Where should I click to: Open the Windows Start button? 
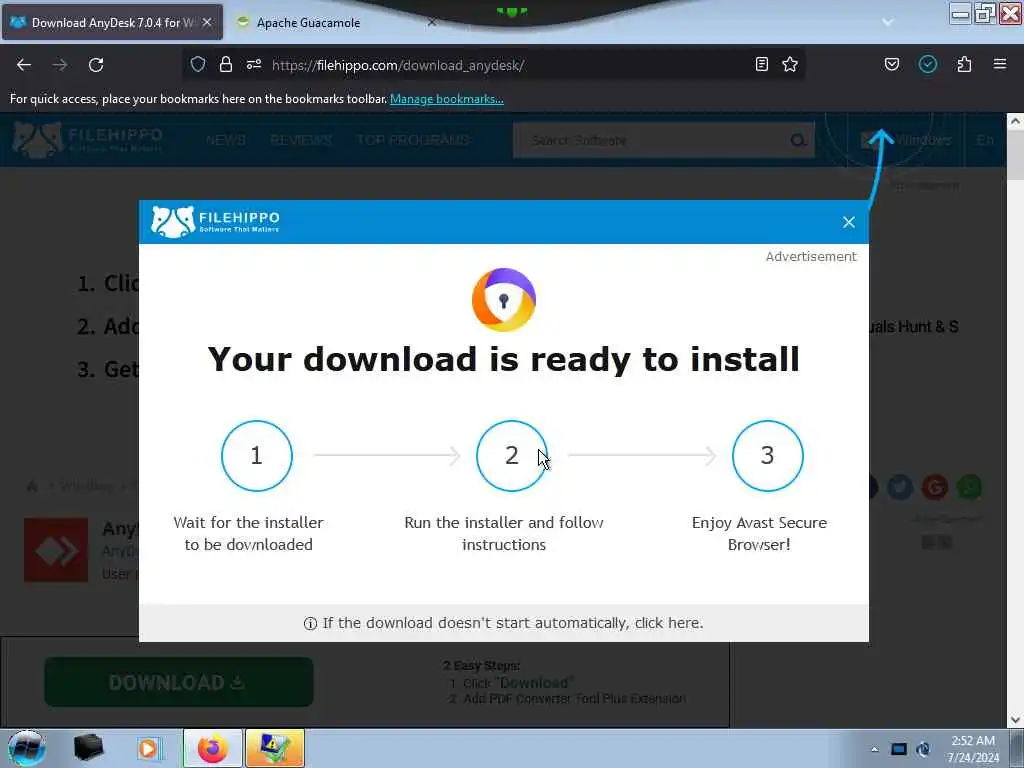tap(26, 748)
